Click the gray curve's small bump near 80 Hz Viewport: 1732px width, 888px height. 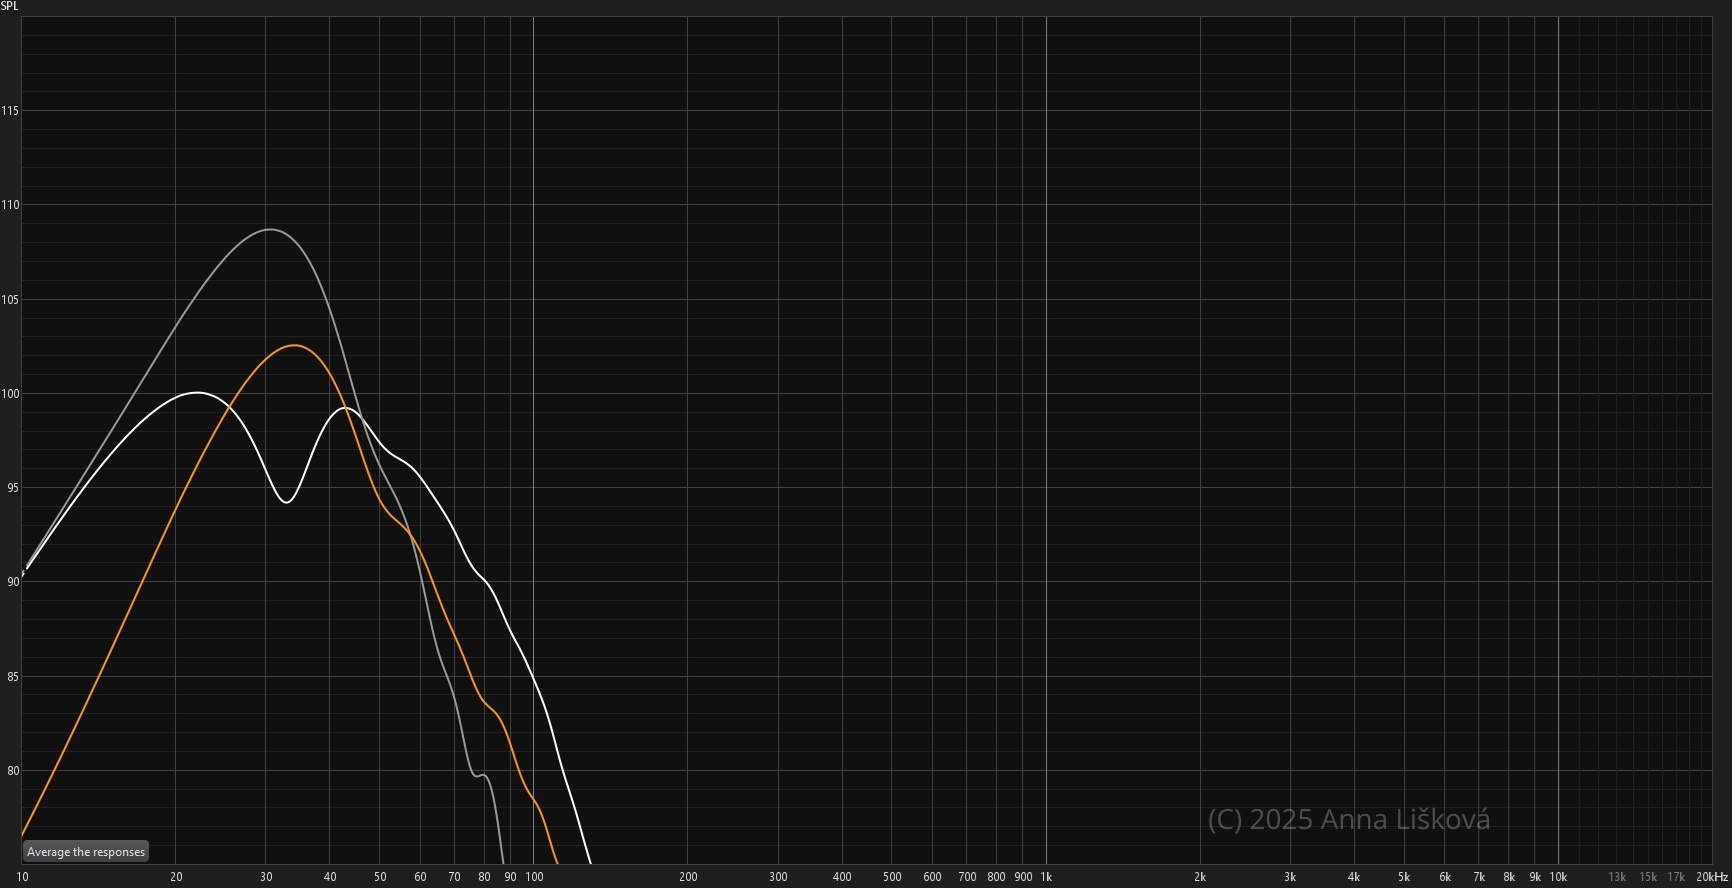(482, 774)
